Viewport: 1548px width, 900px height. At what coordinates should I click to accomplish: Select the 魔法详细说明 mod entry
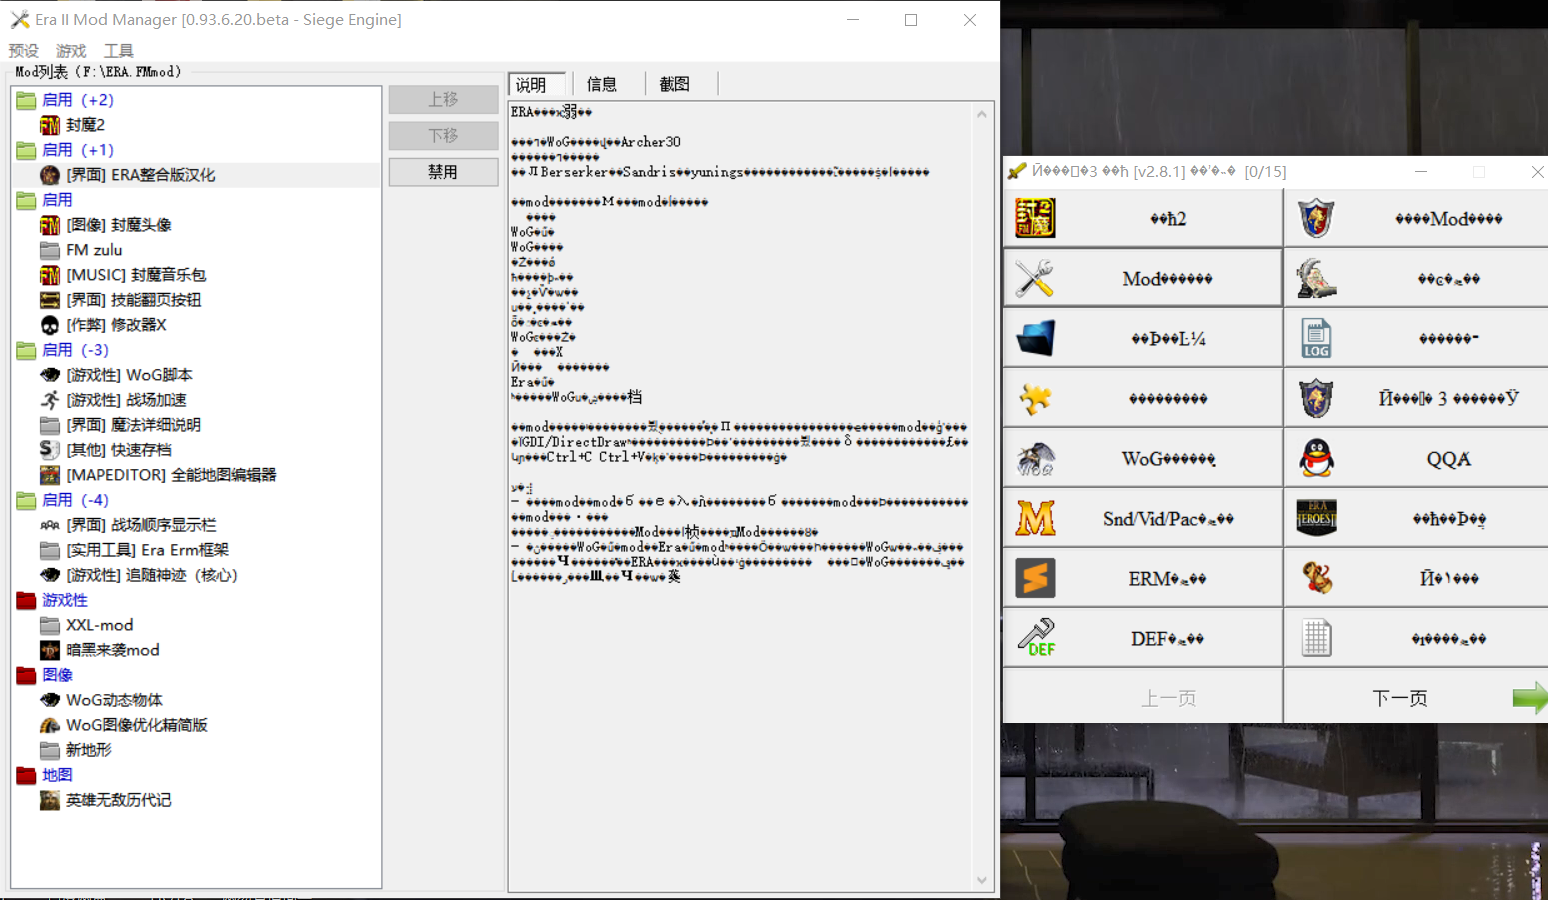pyautogui.click(x=133, y=425)
